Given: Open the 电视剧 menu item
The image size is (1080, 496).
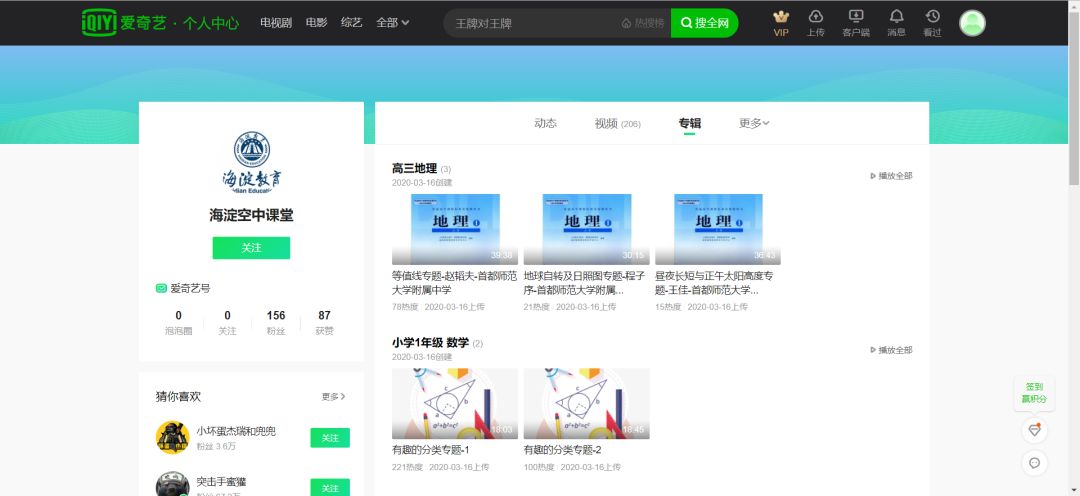Looking at the screenshot, I should pyautogui.click(x=276, y=23).
